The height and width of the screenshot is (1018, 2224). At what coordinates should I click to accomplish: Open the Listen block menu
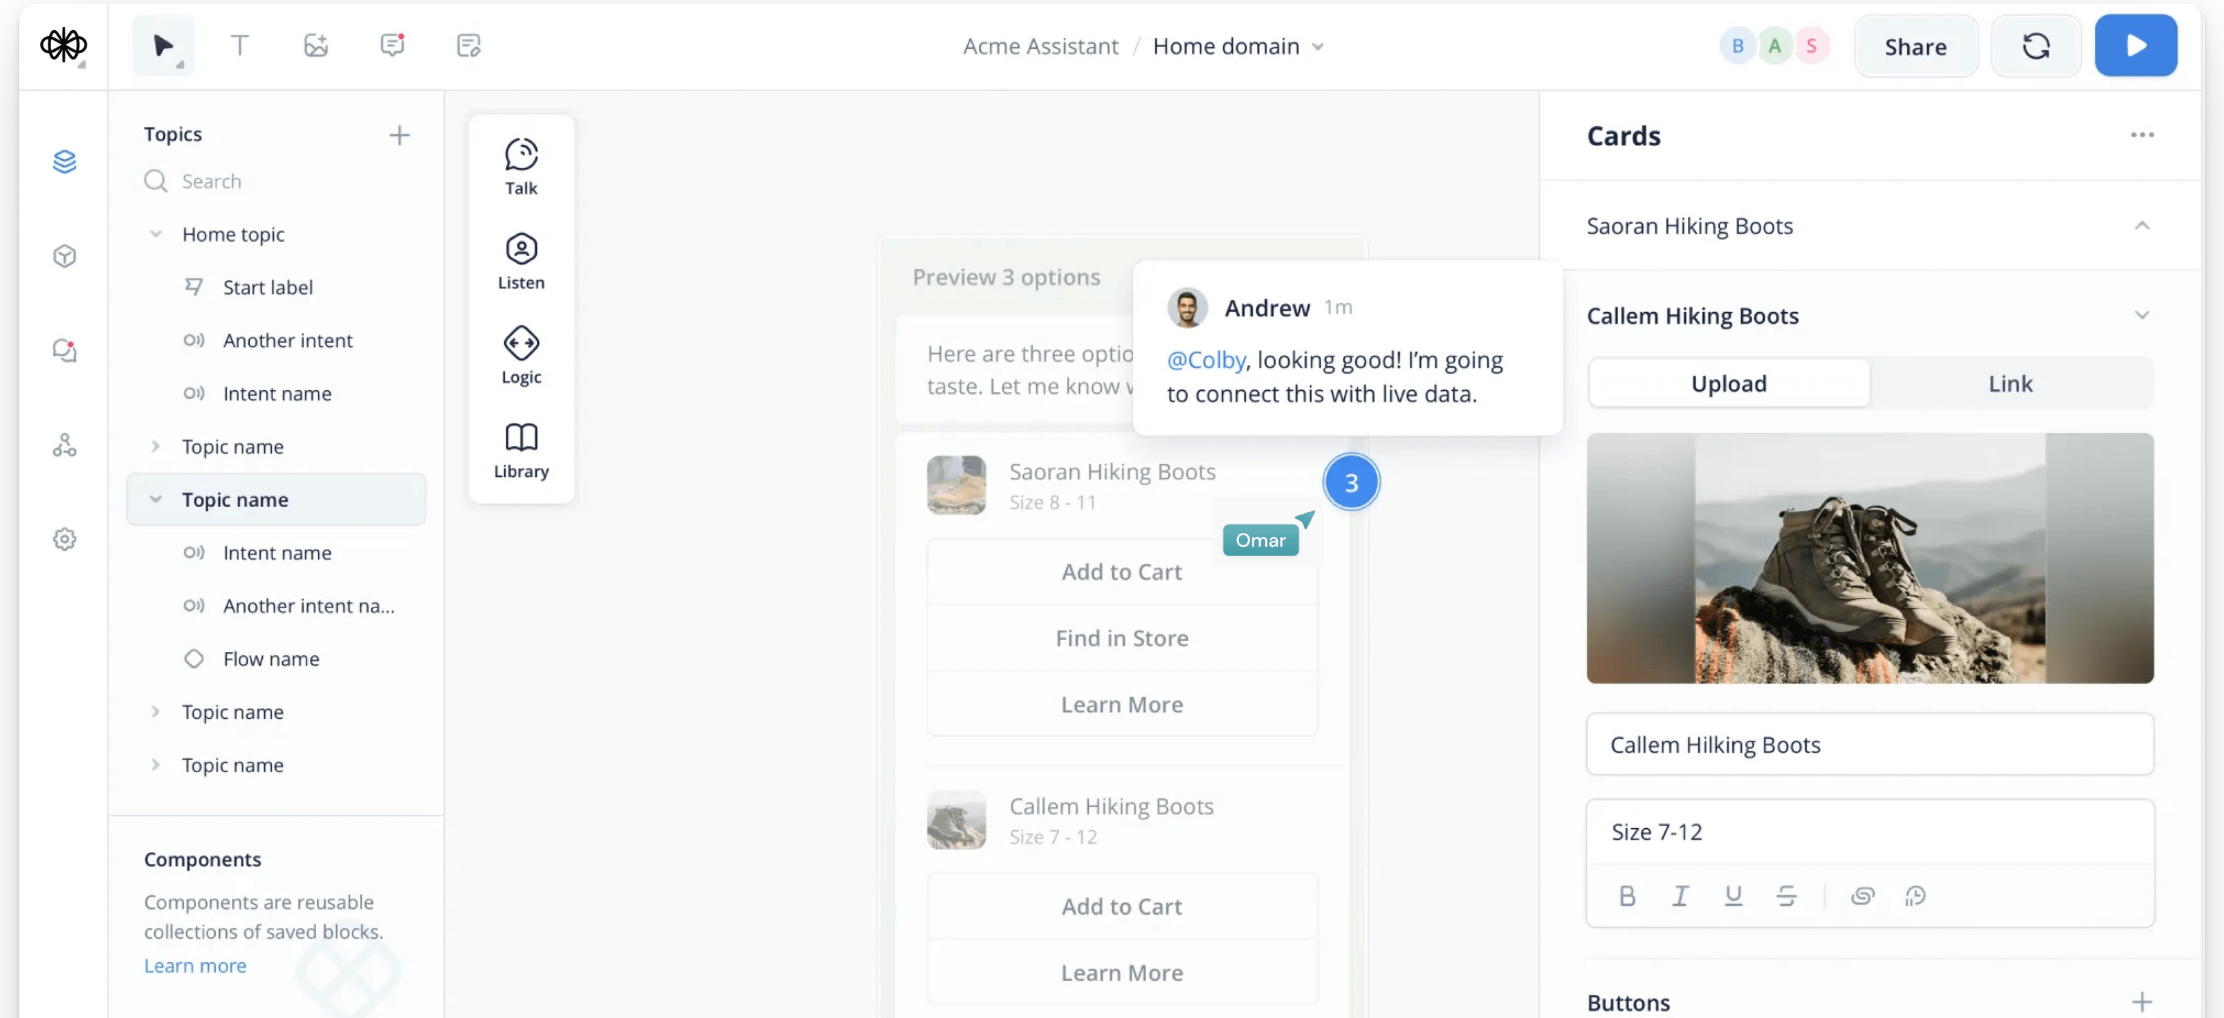coord(521,262)
